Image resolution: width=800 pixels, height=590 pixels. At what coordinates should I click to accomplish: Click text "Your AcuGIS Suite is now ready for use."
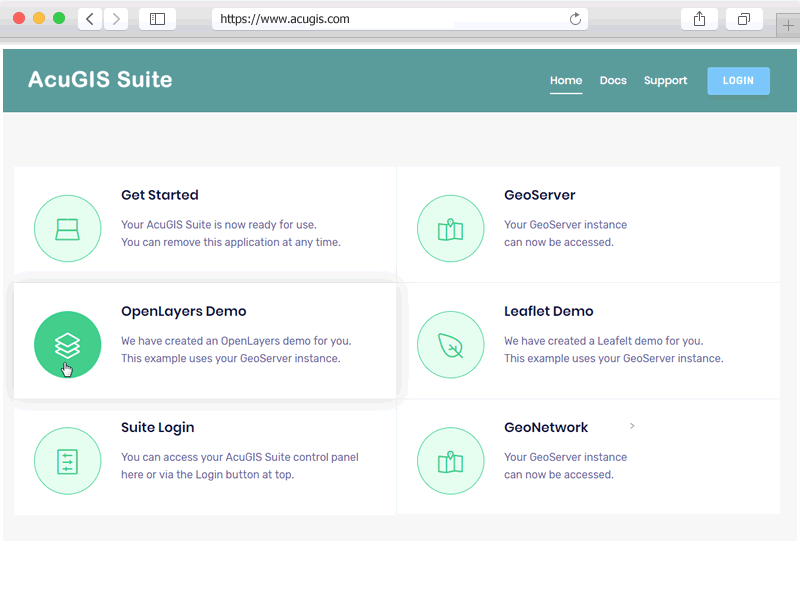pyautogui.click(x=219, y=225)
